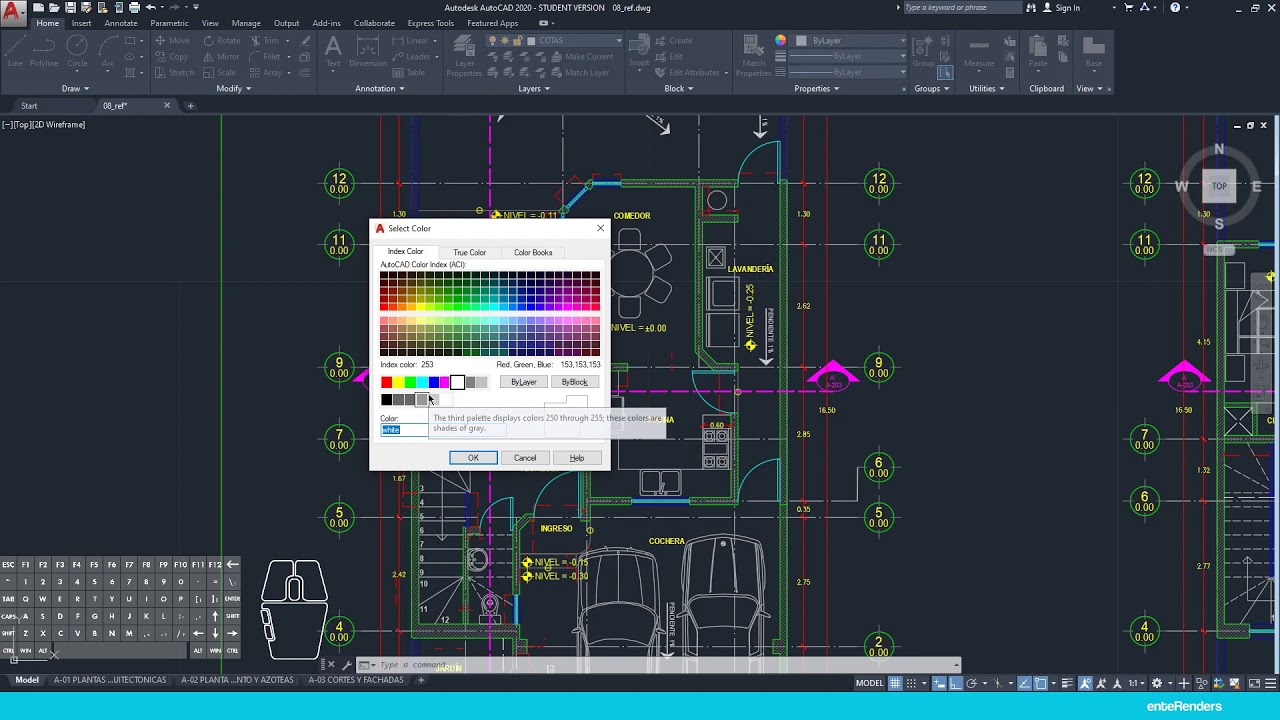Image resolution: width=1280 pixels, height=720 pixels.
Task: Open the Parametric ribbon tab
Action: 169,23
